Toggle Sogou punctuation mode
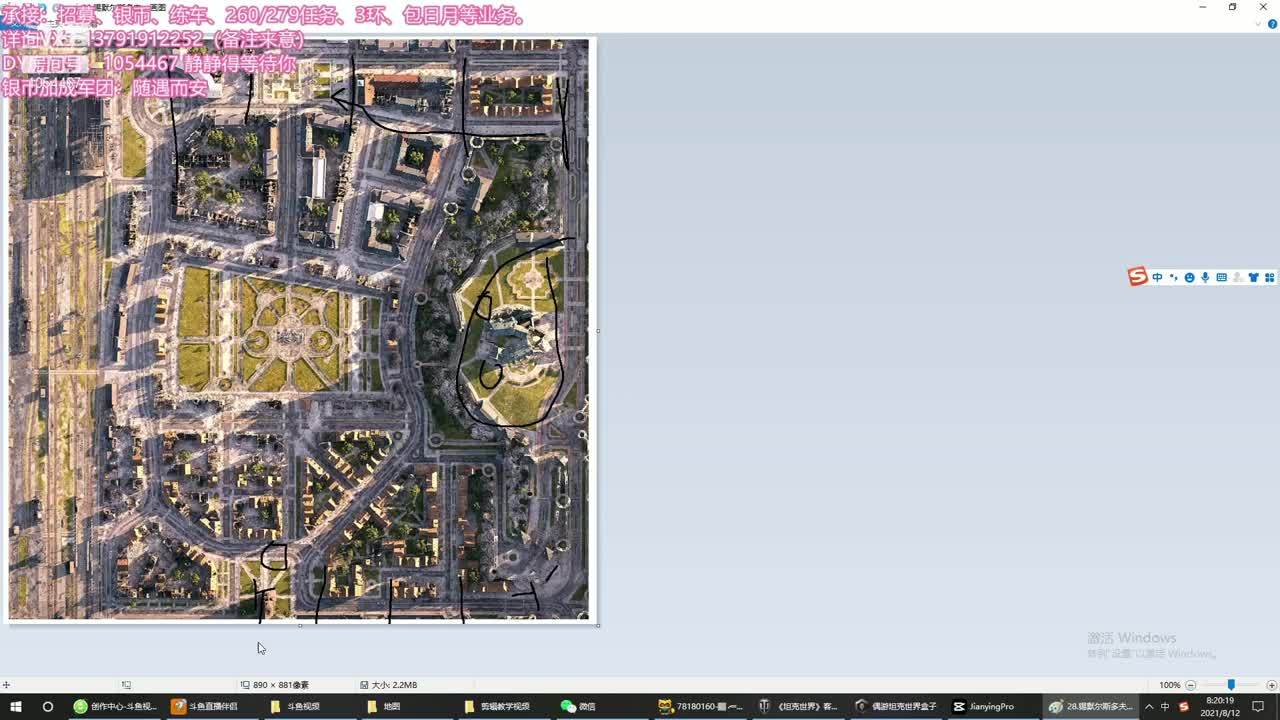The width and height of the screenshot is (1280, 720). [x=1173, y=278]
